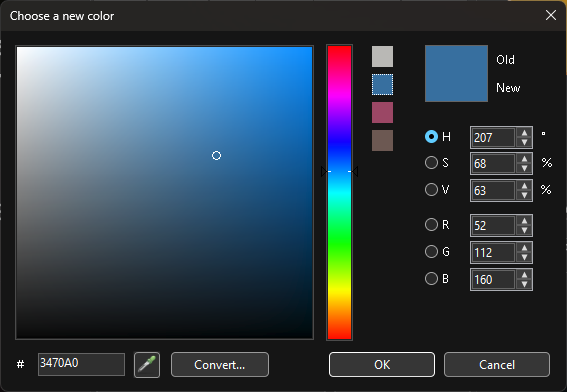Select the V value radio button
Viewport: 567px width, 392px height.
pos(431,189)
